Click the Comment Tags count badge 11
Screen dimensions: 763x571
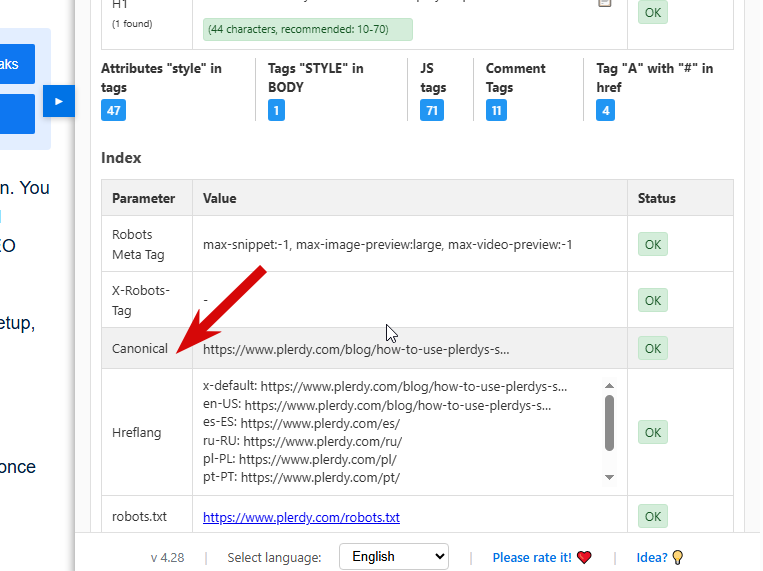click(497, 110)
